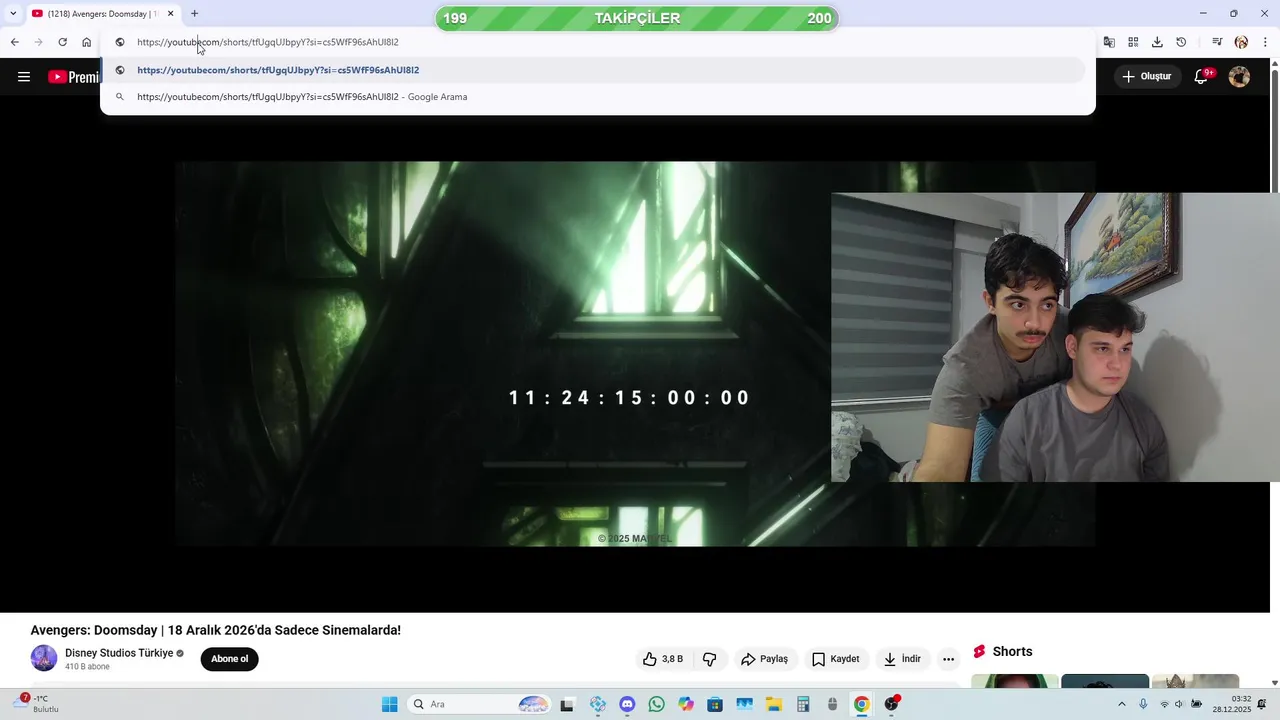The image size is (1280, 720).
Task: Open the more actions three-dot button
Action: [x=948, y=659]
